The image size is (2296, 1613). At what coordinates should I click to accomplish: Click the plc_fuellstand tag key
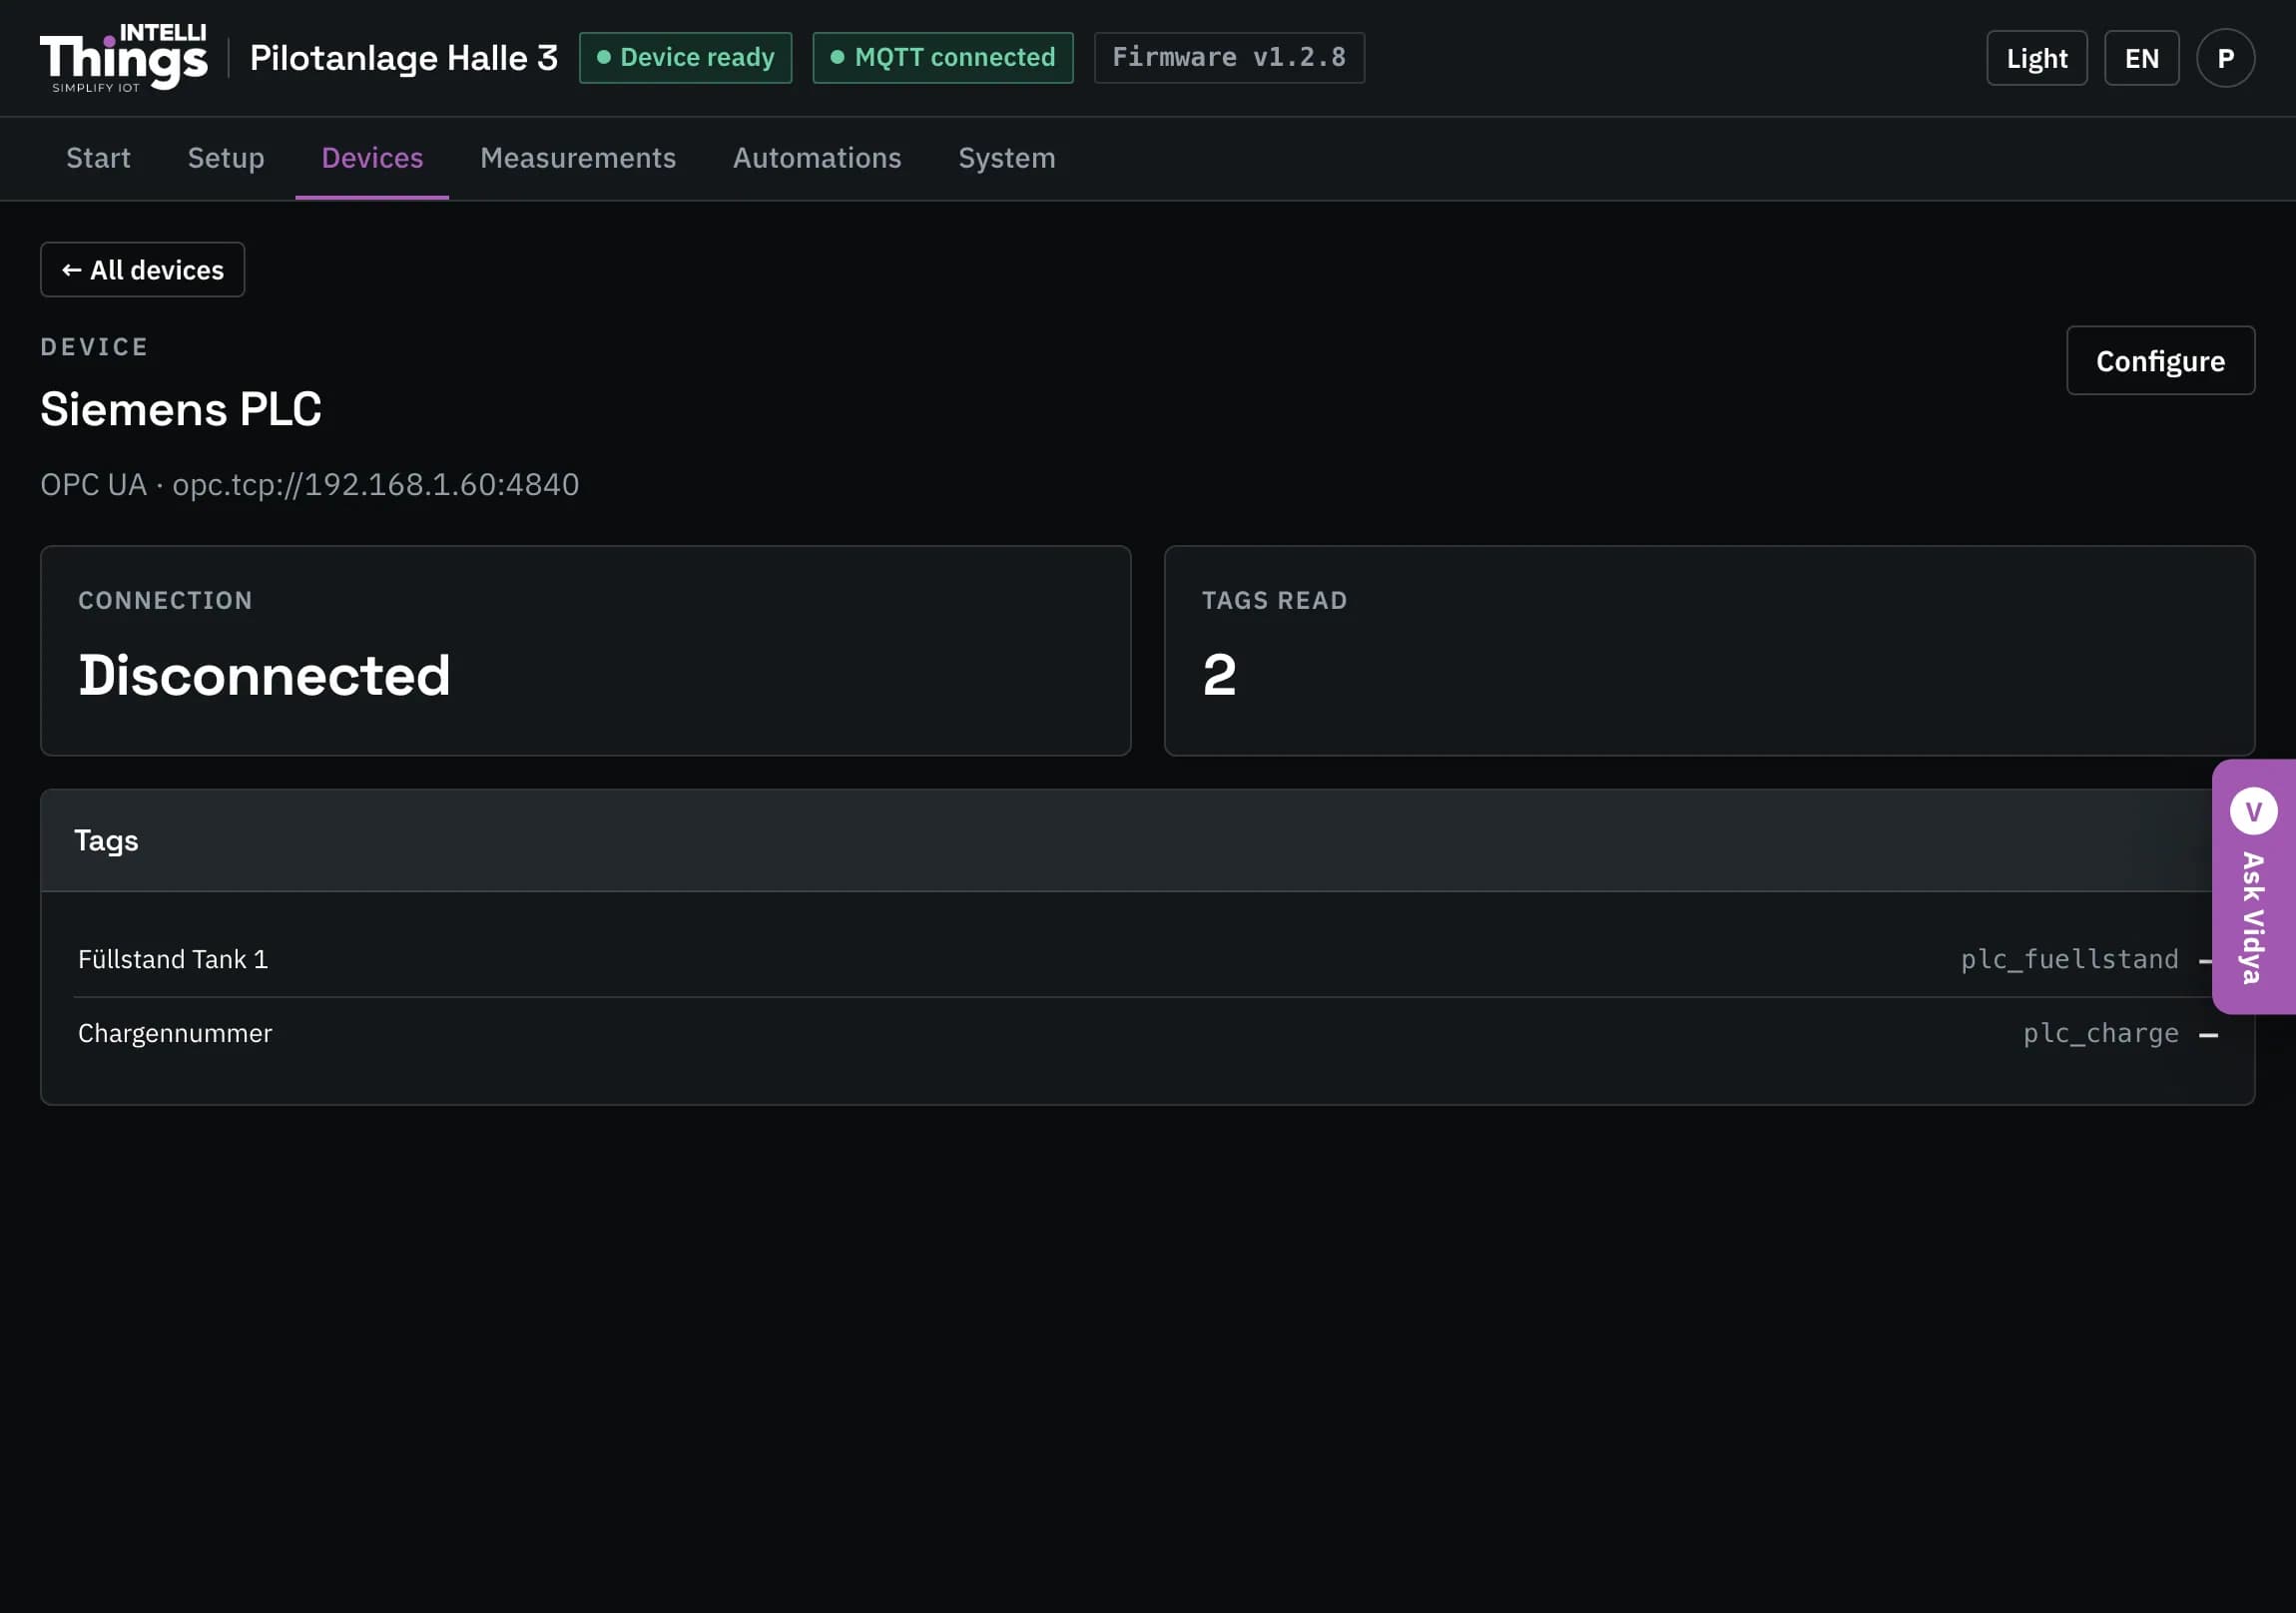tap(2069, 959)
